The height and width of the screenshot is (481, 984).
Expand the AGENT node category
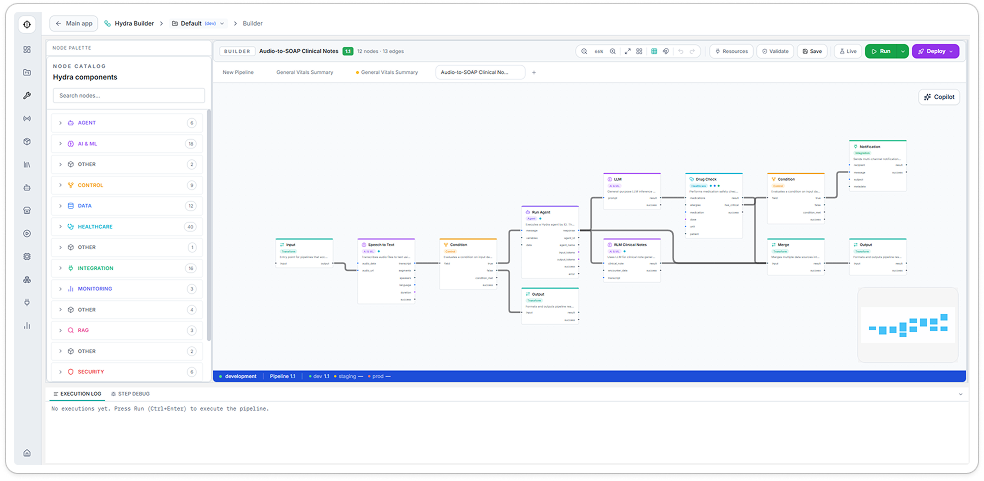pyautogui.click(x=127, y=123)
